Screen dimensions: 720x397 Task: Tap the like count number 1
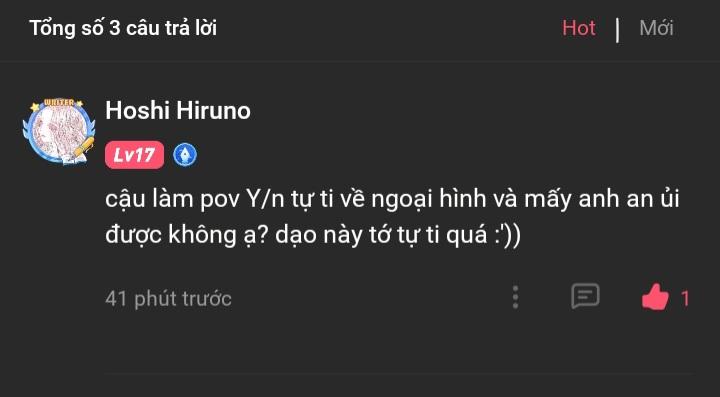pyautogui.click(x=685, y=299)
